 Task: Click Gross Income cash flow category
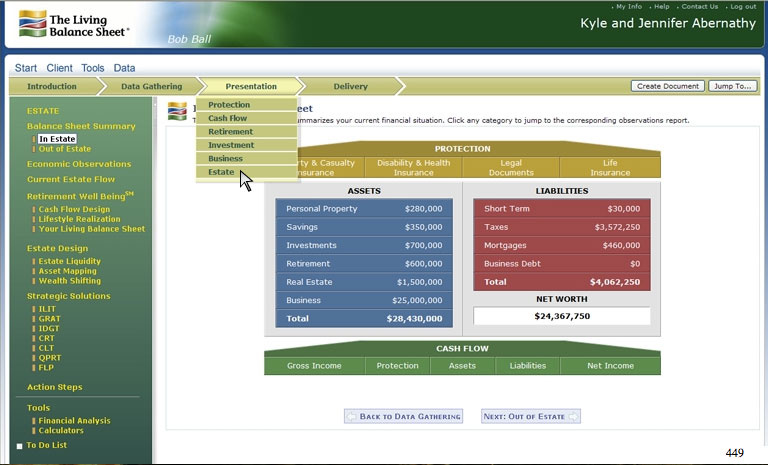click(314, 366)
